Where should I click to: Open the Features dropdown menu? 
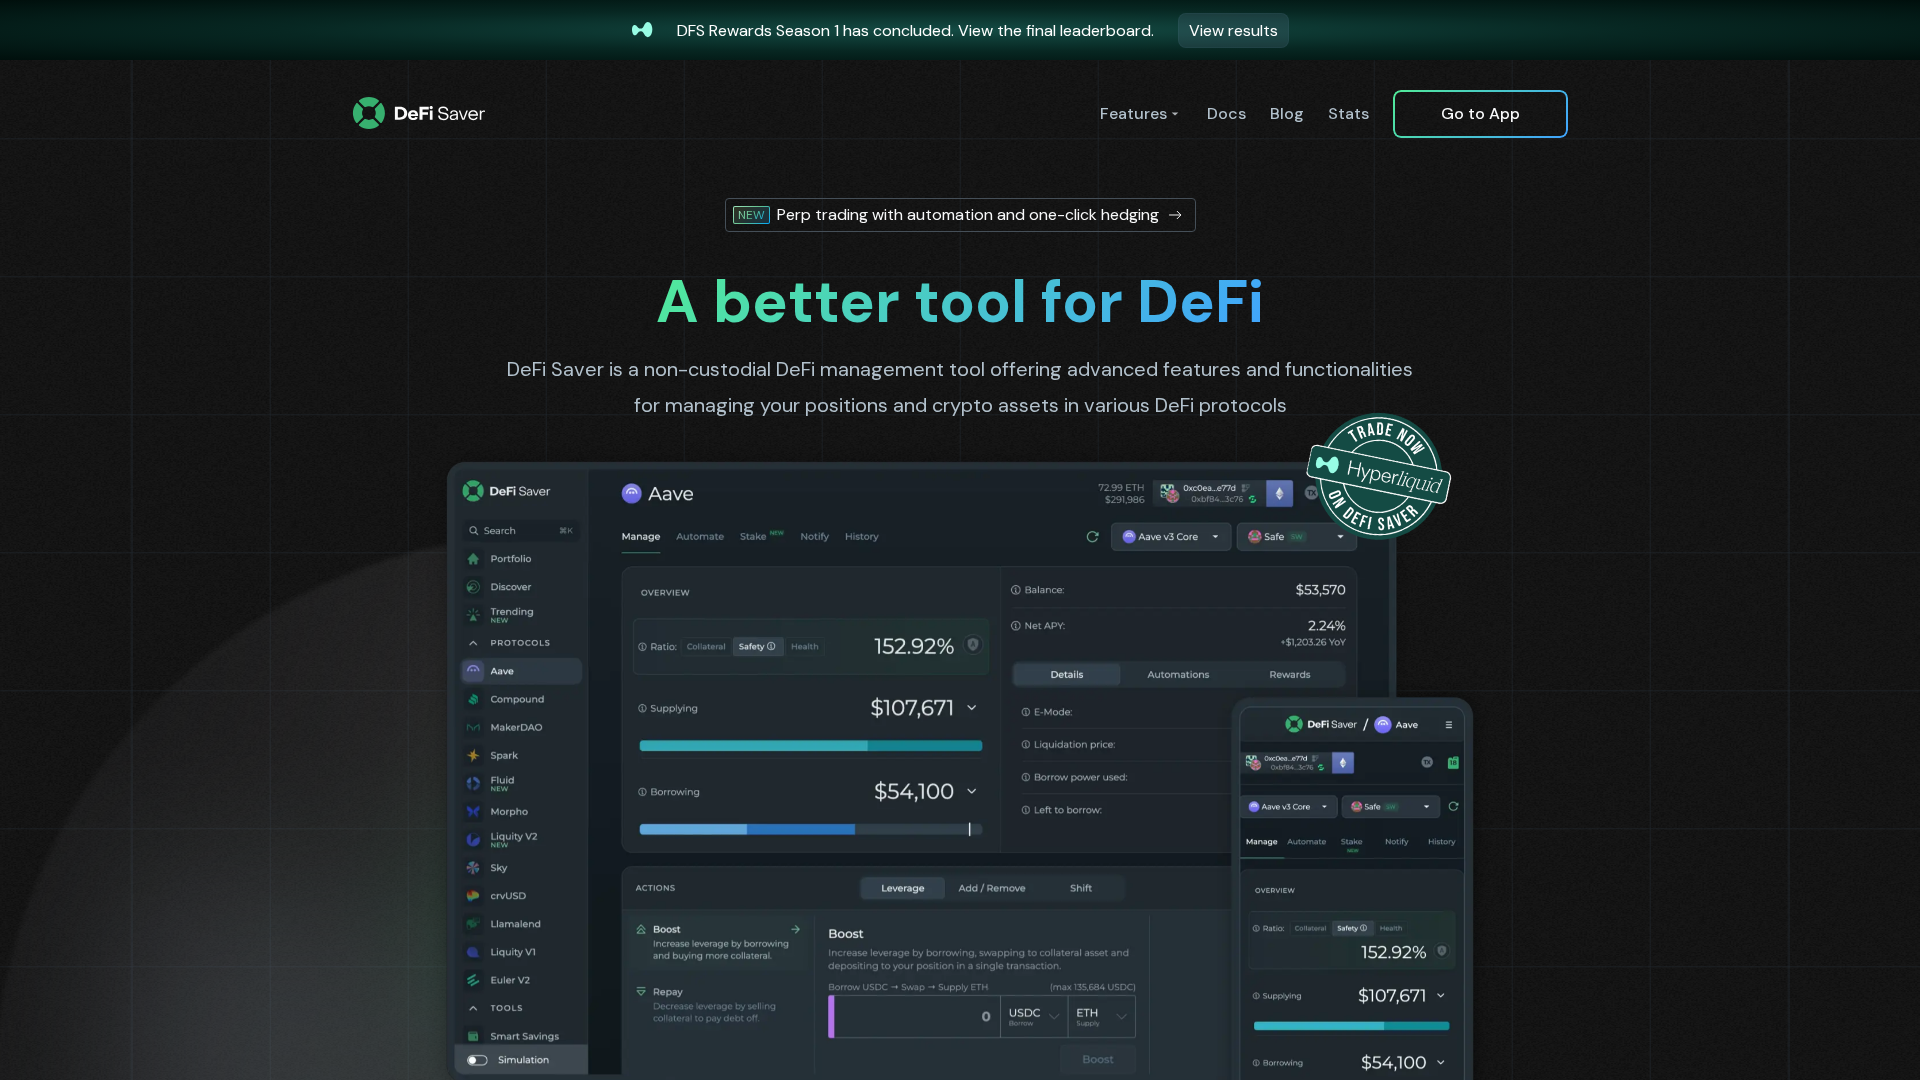[x=1139, y=114]
